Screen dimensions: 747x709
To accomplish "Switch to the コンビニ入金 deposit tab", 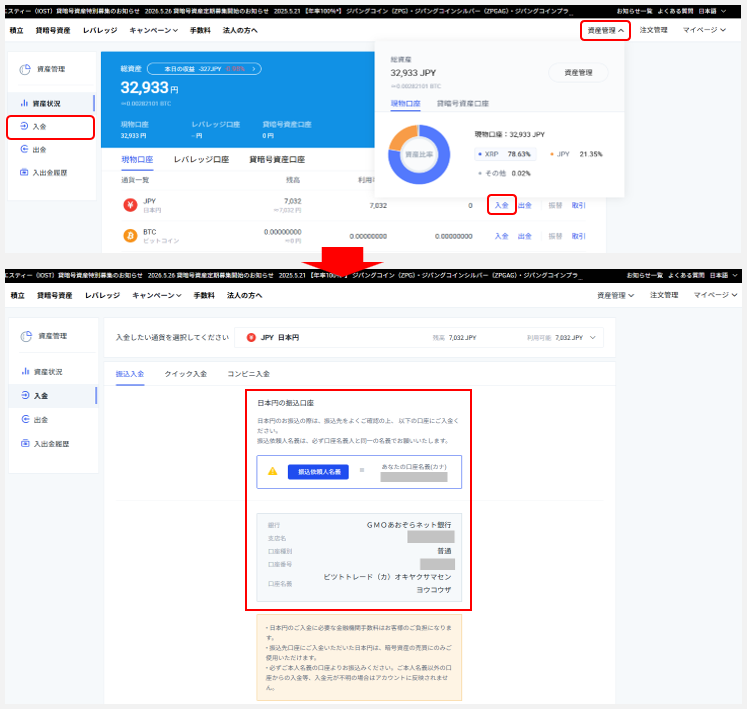I will click(x=249, y=374).
